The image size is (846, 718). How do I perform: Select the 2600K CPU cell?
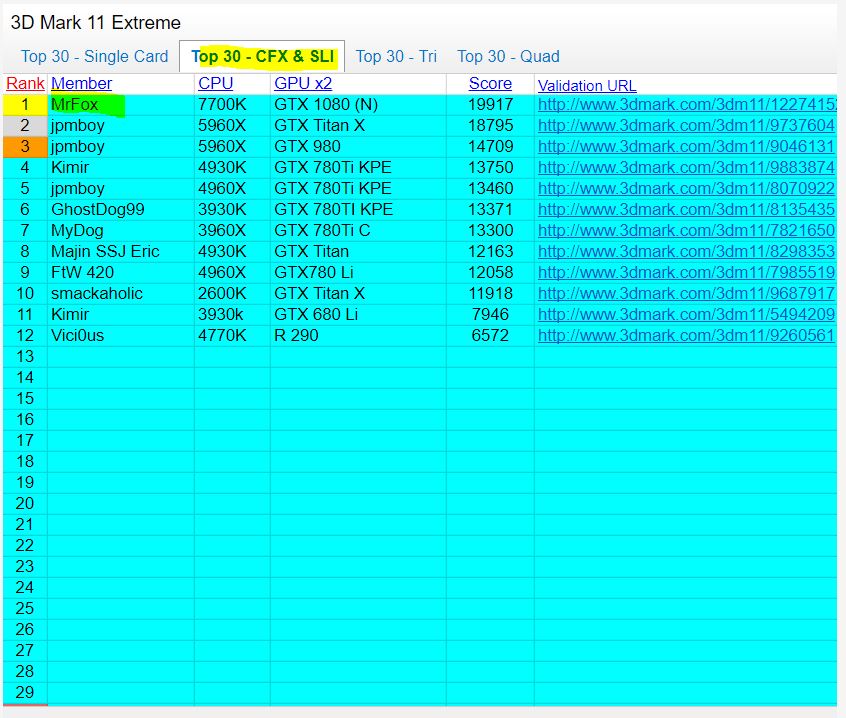[232, 293]
